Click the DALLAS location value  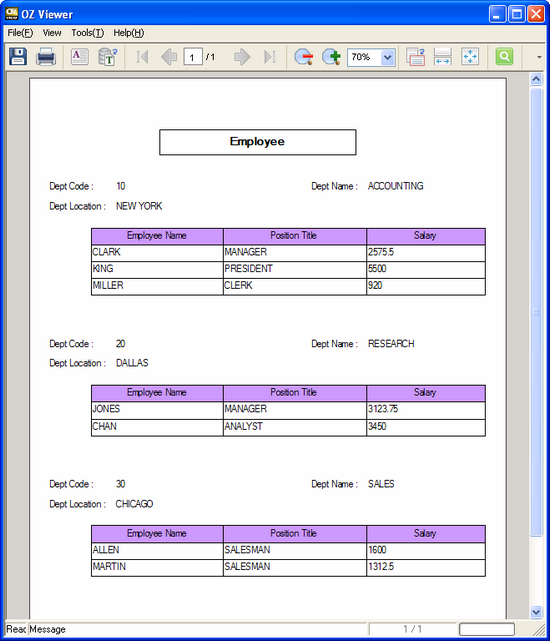click(x=132, y=363)
